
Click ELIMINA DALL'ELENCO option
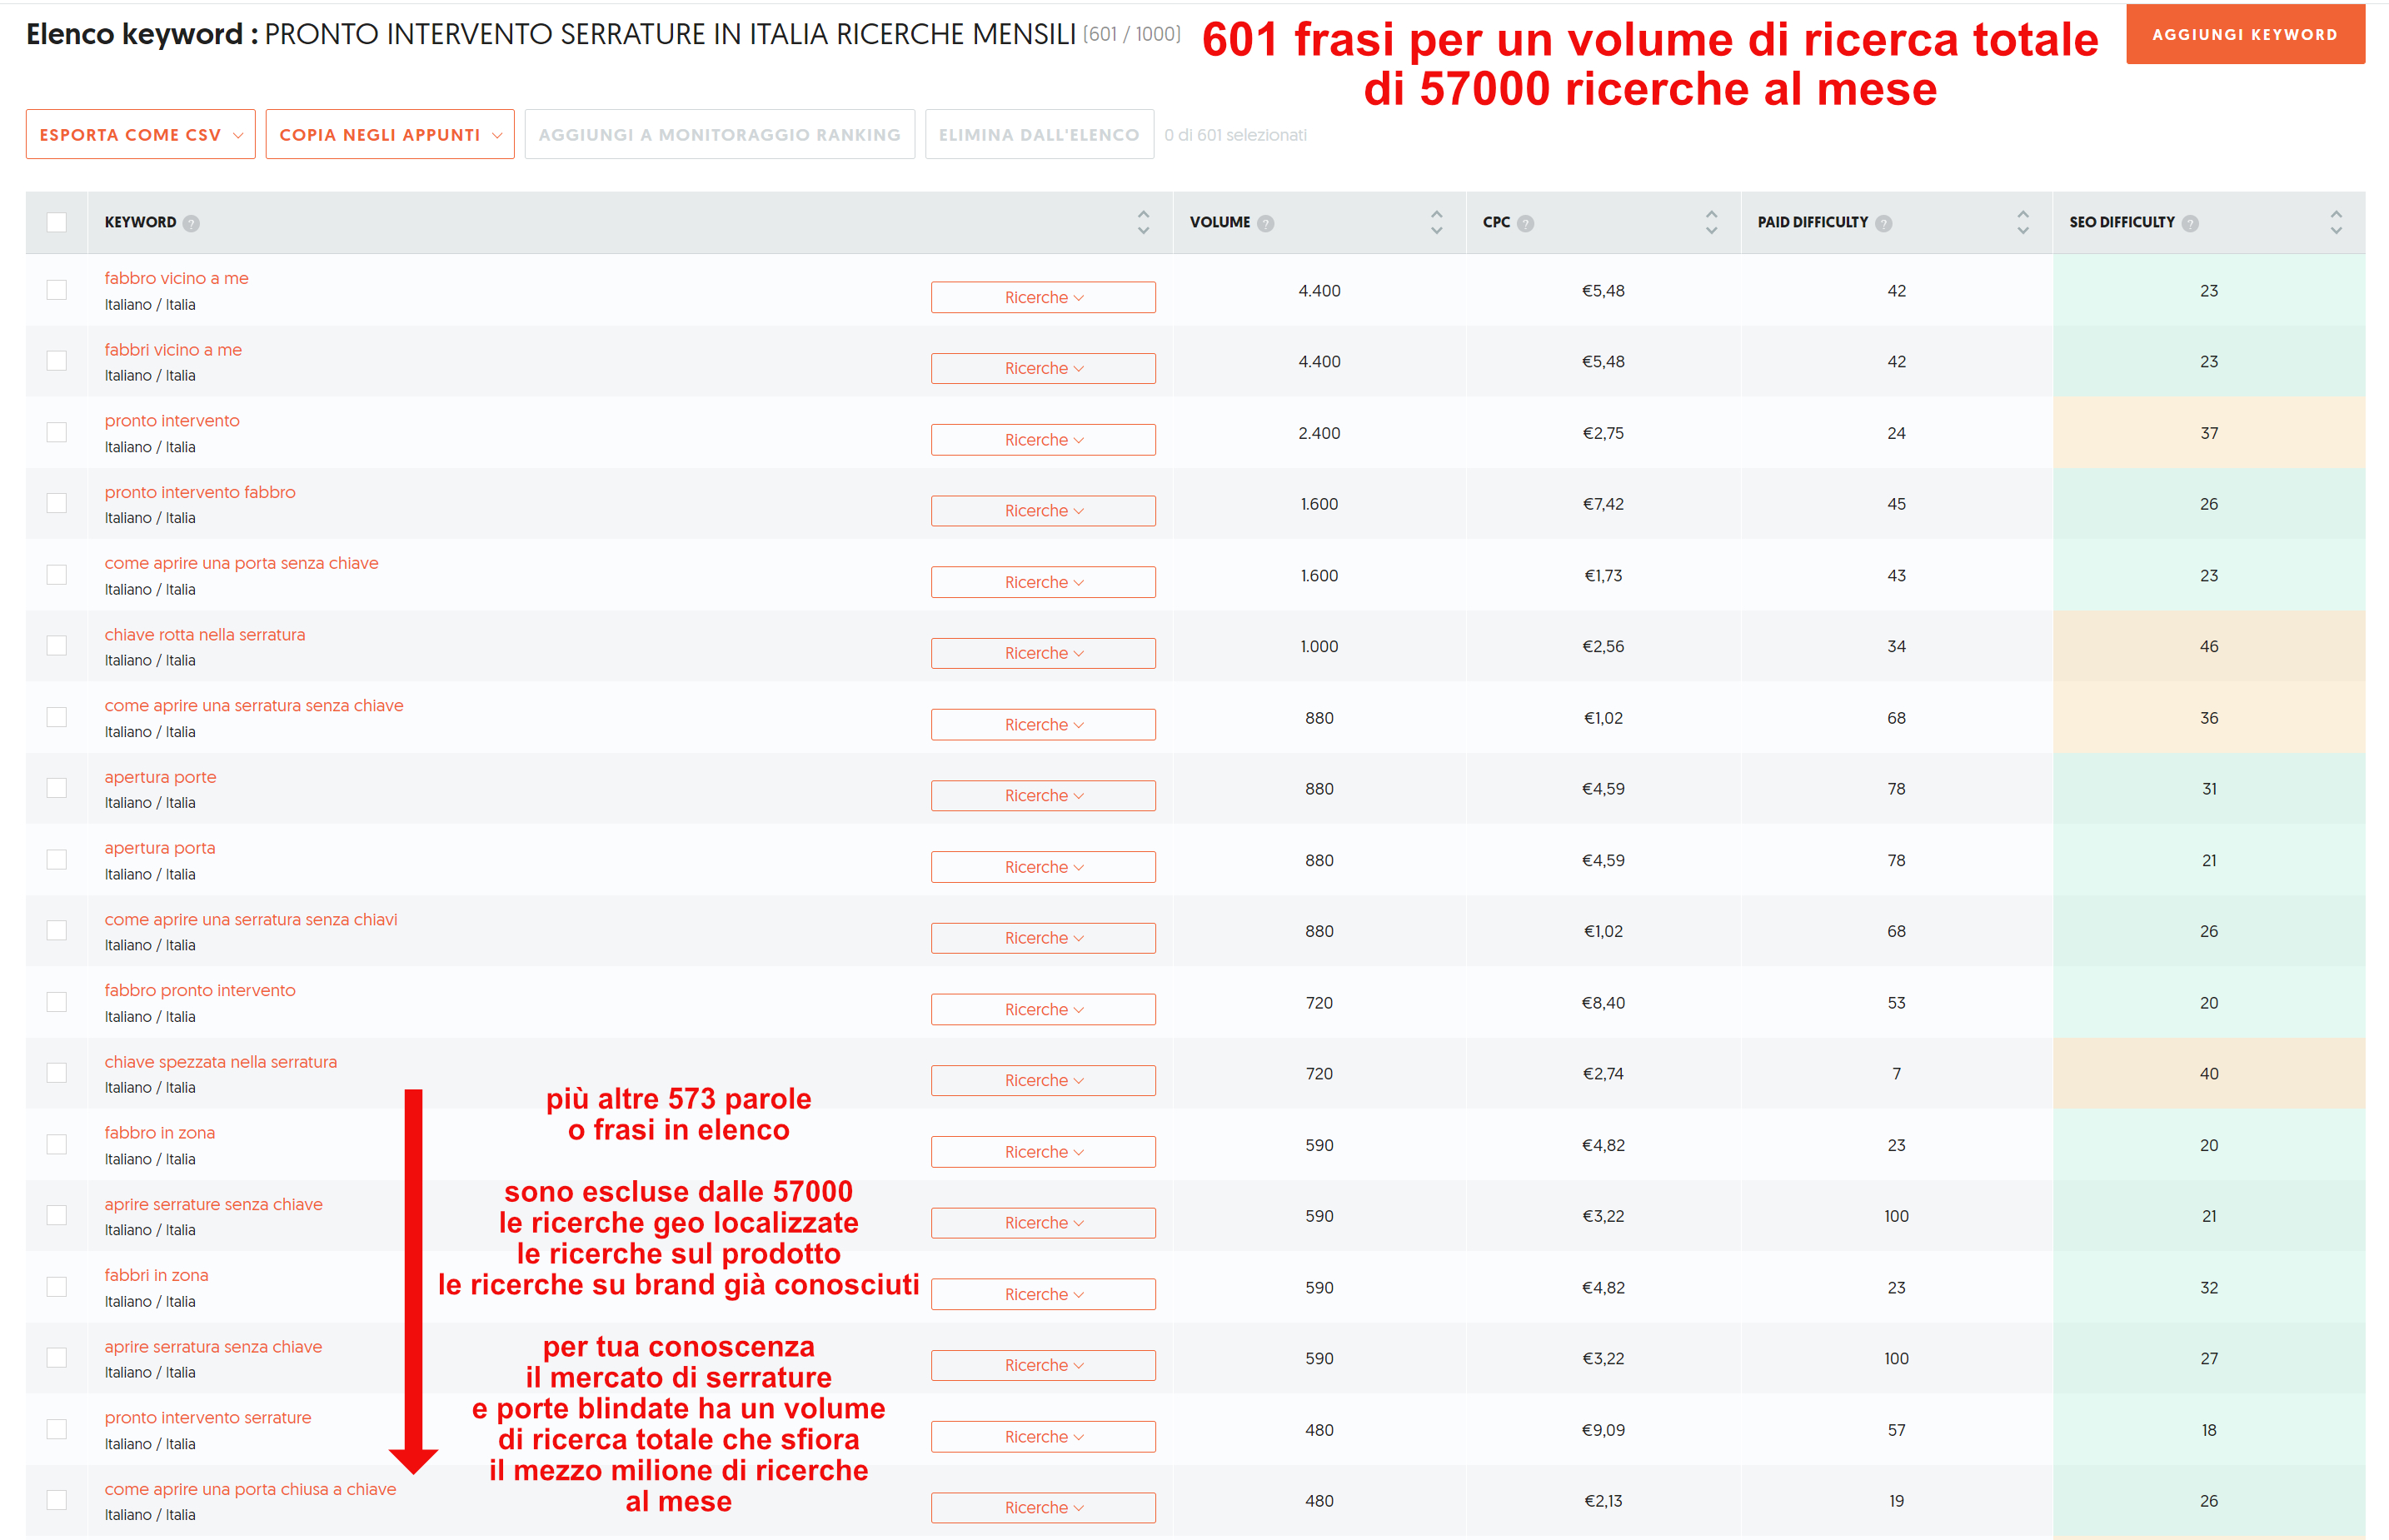(x=1038, y=135)
